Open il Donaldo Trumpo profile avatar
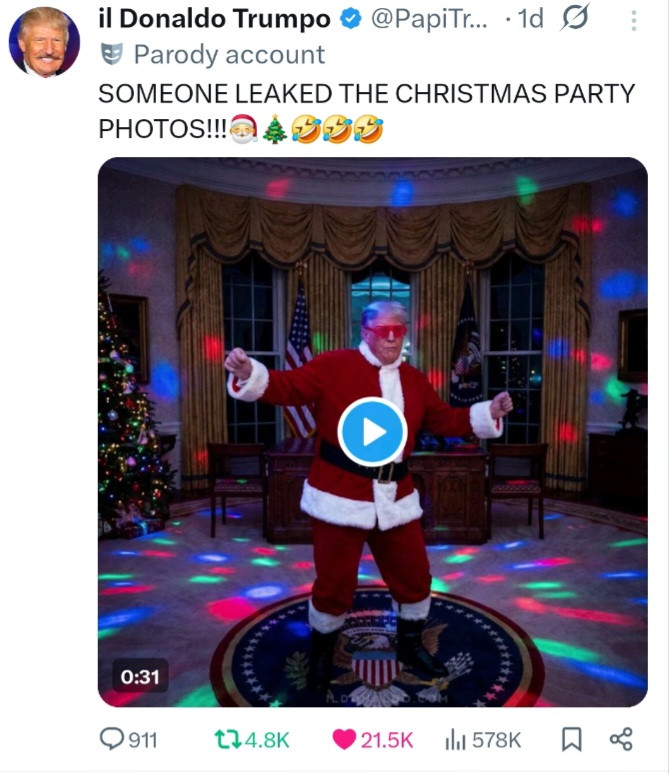 point(44,42)
